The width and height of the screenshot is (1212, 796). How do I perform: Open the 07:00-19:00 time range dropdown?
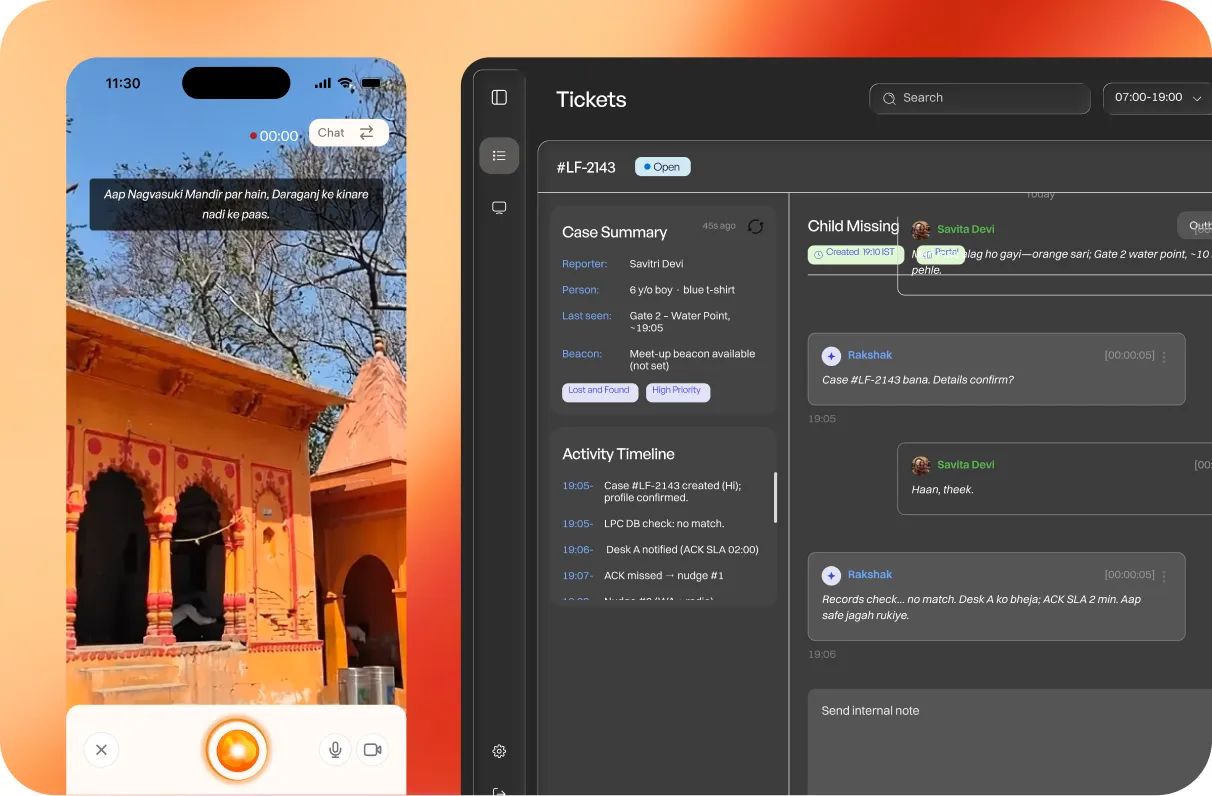(x=1158, y=98)
